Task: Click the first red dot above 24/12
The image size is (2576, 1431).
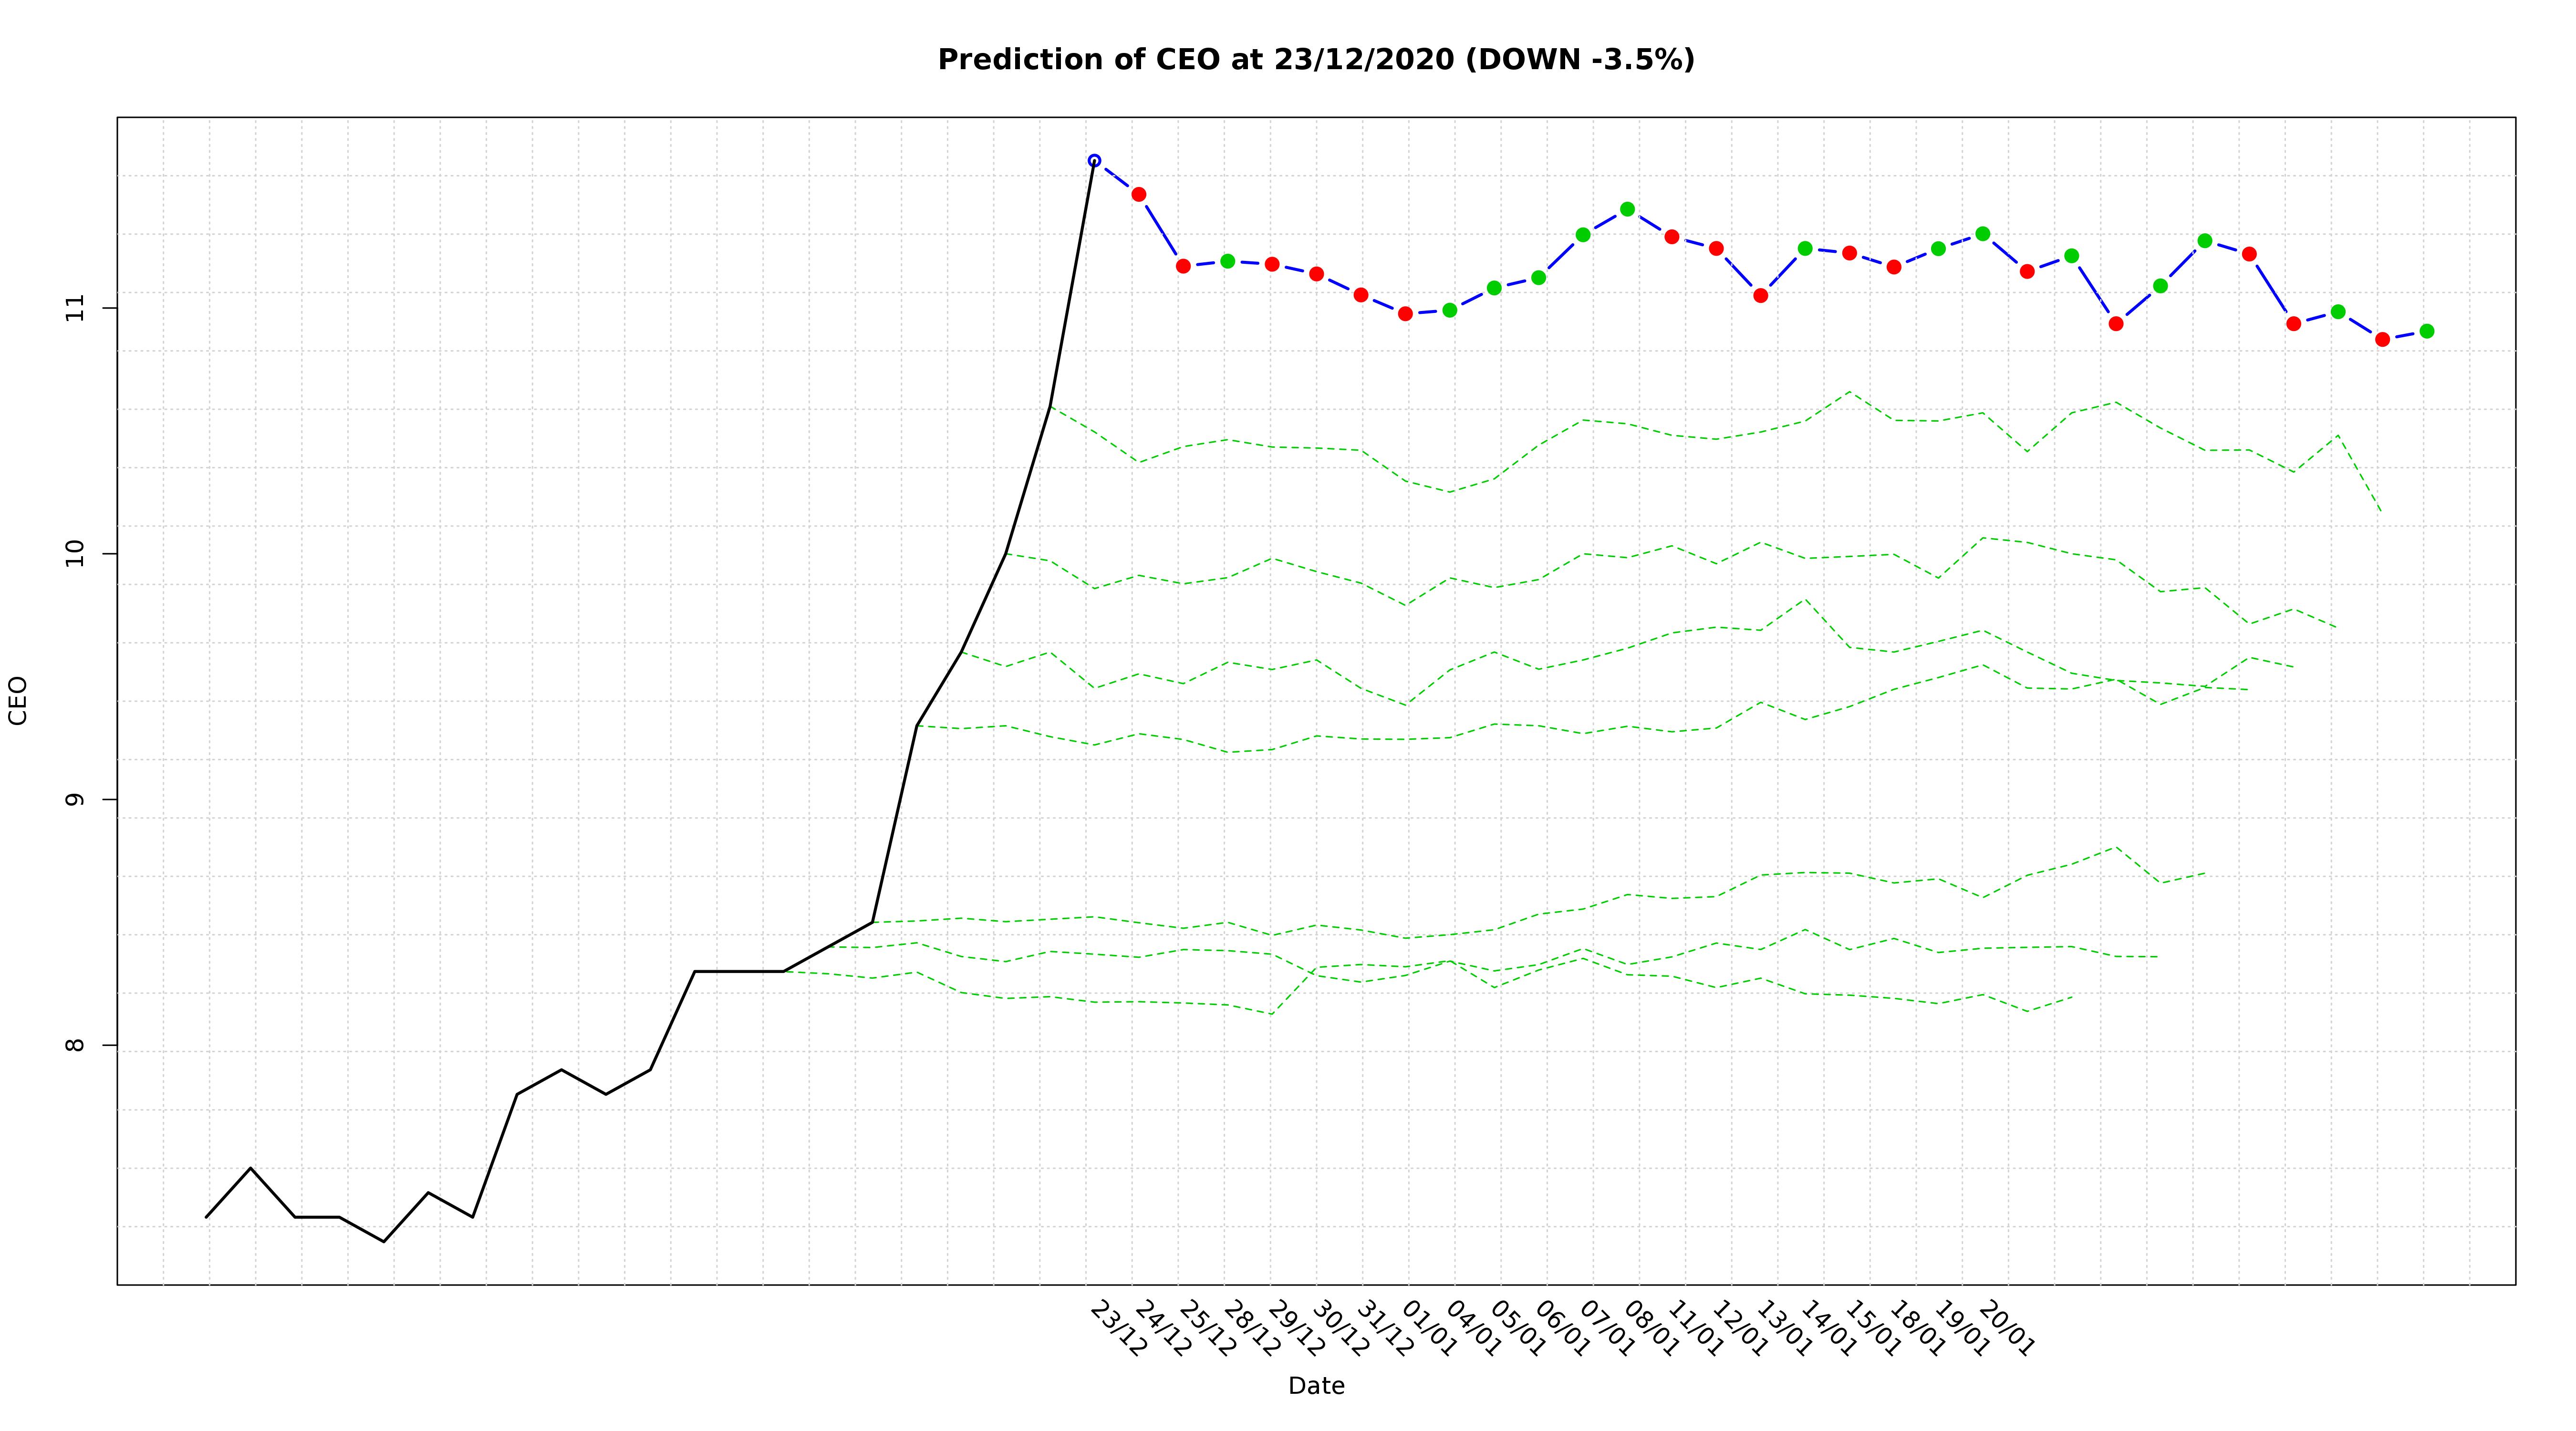Action: (1138, 194)
